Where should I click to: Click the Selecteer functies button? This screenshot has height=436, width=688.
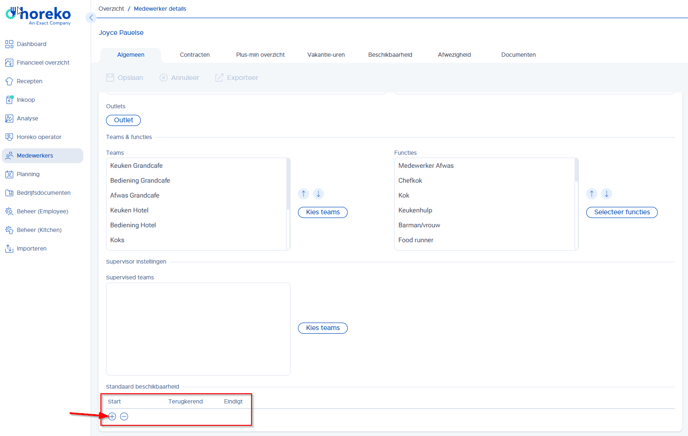tap(621, 212)
